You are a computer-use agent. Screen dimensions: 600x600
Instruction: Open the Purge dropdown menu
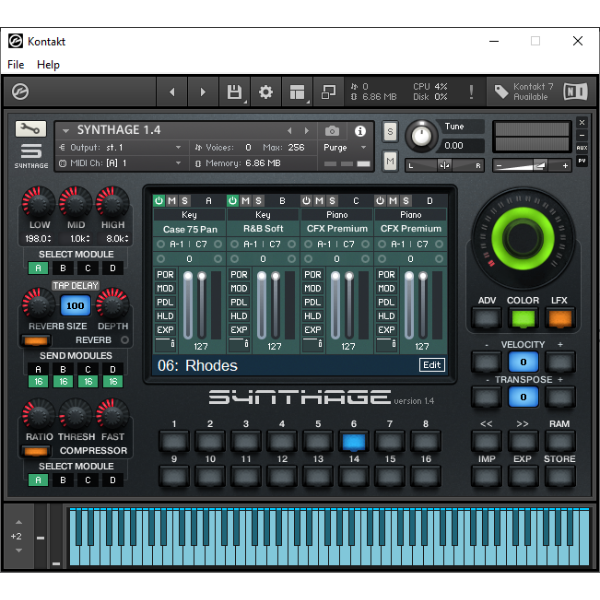point(344,147)
